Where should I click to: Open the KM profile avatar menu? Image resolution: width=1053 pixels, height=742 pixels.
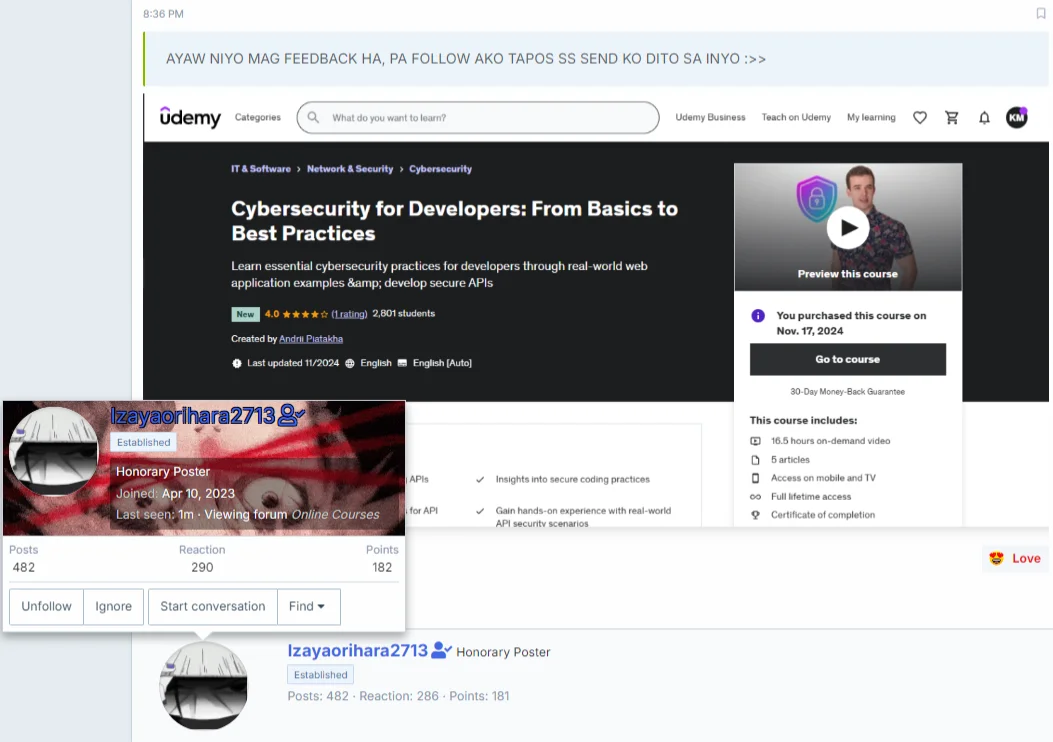pos(1016,118)
